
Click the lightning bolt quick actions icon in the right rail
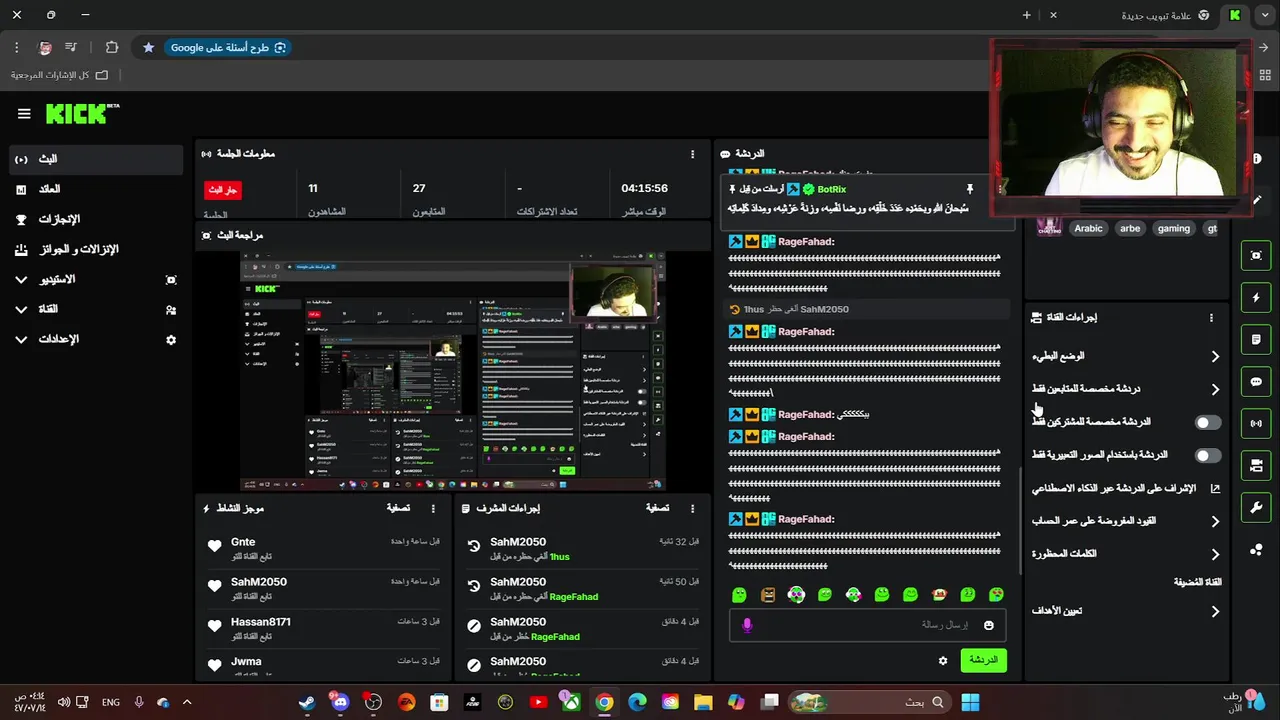pyautogui.click(x=1256, y=298)
